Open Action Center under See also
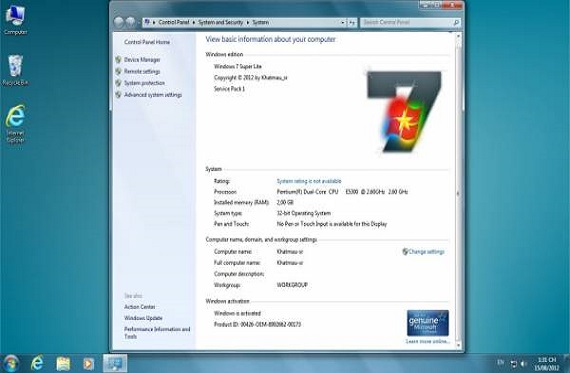This screenshot has height=373, width=570. (x=140, y=307)
